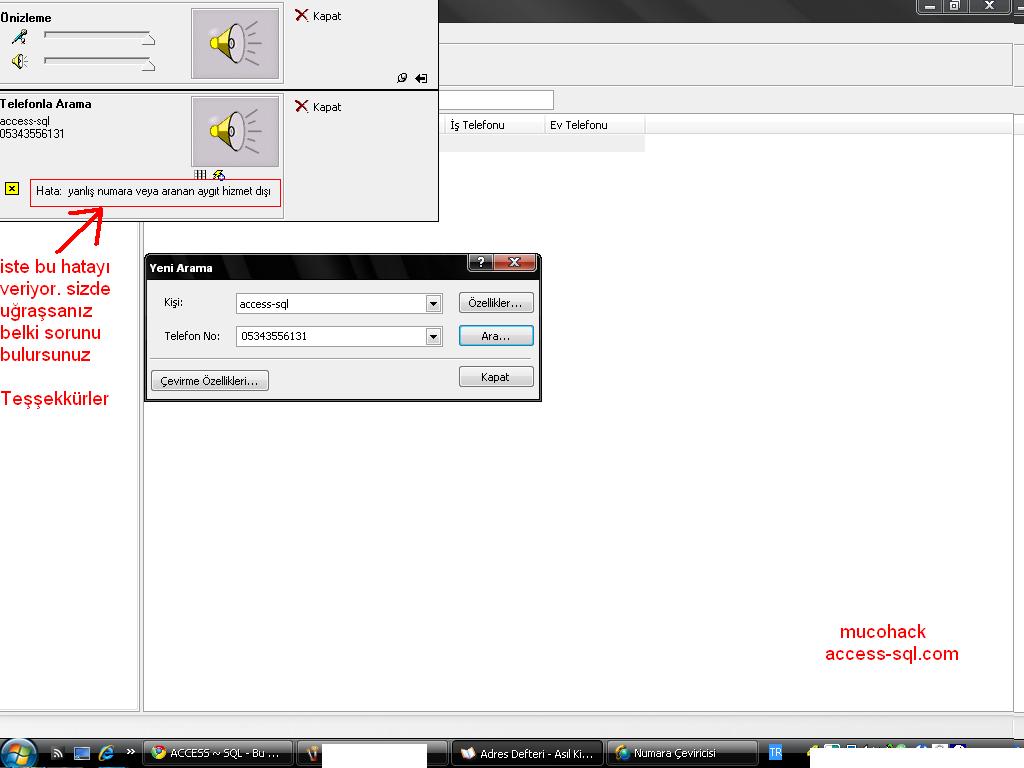The width and height of the screenshot is (1024, 768).
Task: Expand the quick launch overflow chevron
Action: coord(130,752)
